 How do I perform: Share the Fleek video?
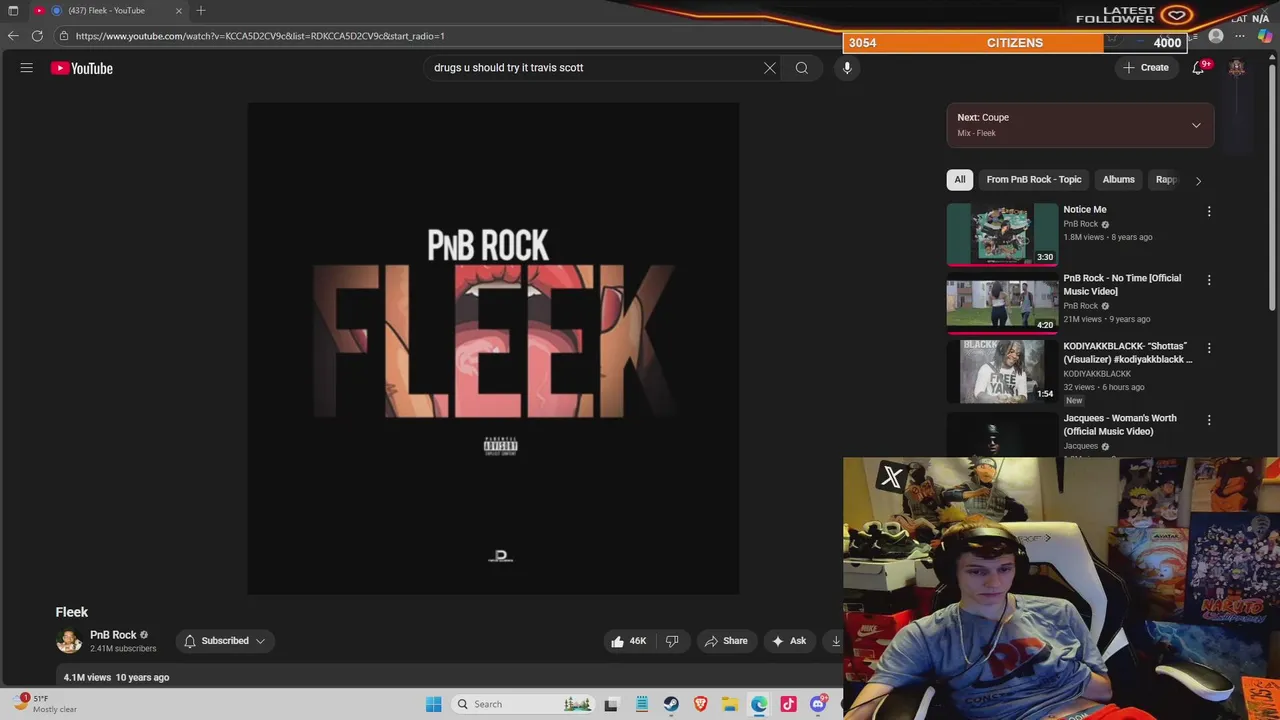726,641
